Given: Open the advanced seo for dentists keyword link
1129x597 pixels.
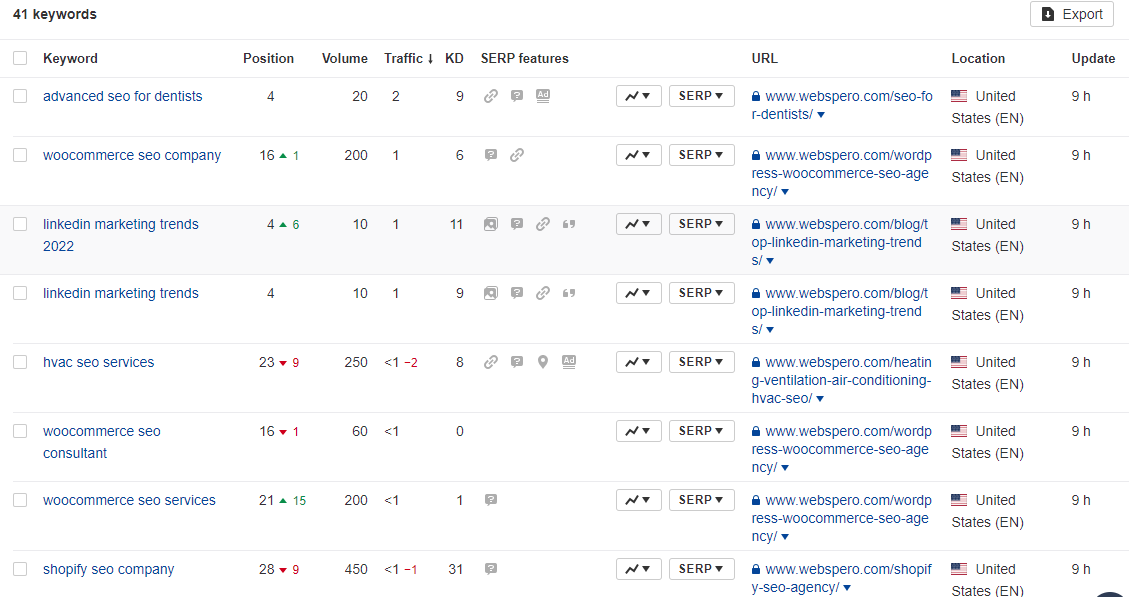Looking at the screenshot, I should tap(122, 96).
